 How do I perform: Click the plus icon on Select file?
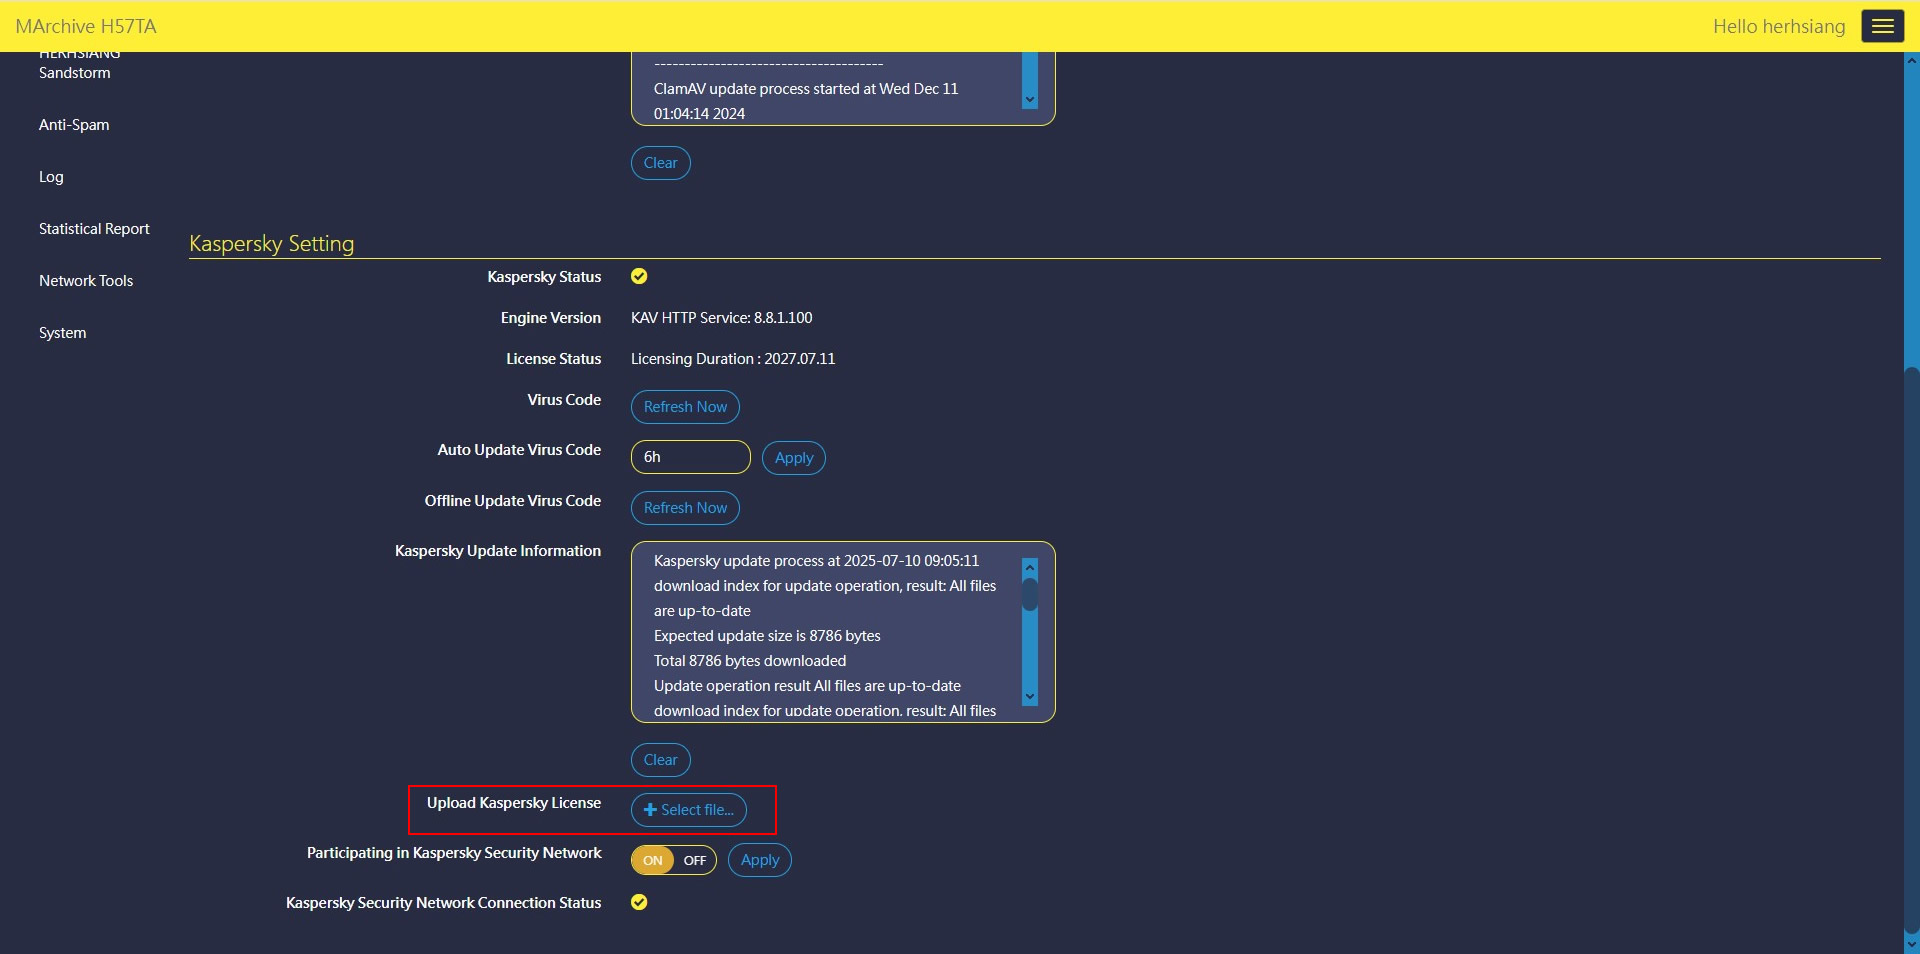click(x=650, y=810)
